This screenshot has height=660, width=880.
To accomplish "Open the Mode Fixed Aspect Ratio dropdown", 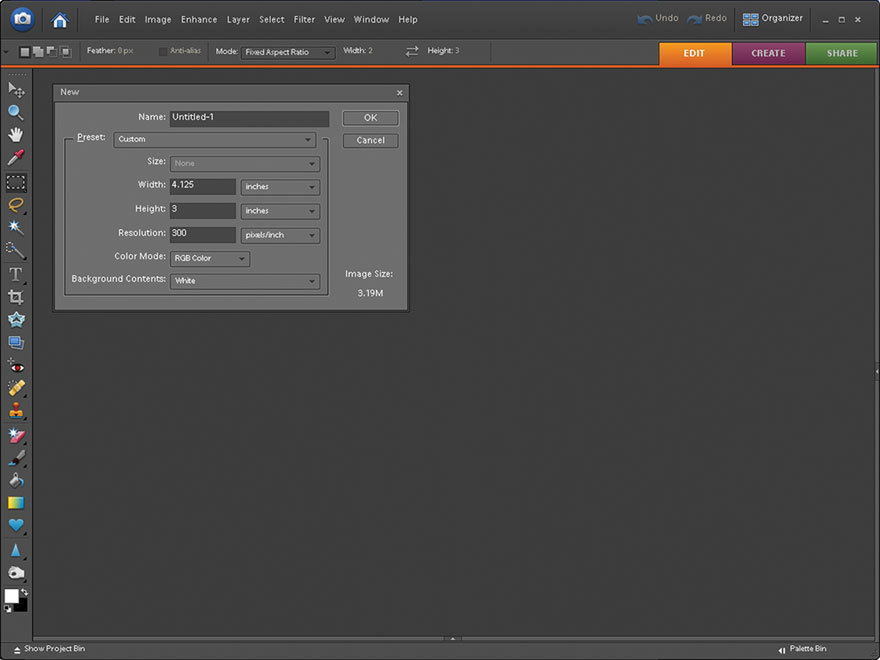I will point(288,52).
